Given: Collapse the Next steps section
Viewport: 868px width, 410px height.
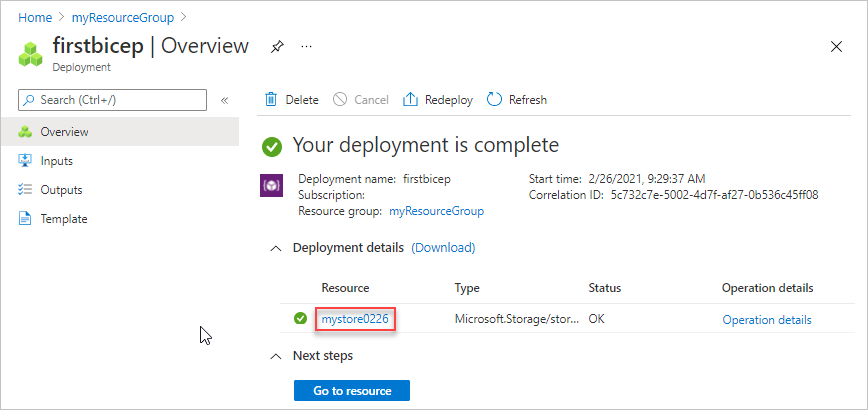Looking at the screenshot, I should [x=276, y=356].
